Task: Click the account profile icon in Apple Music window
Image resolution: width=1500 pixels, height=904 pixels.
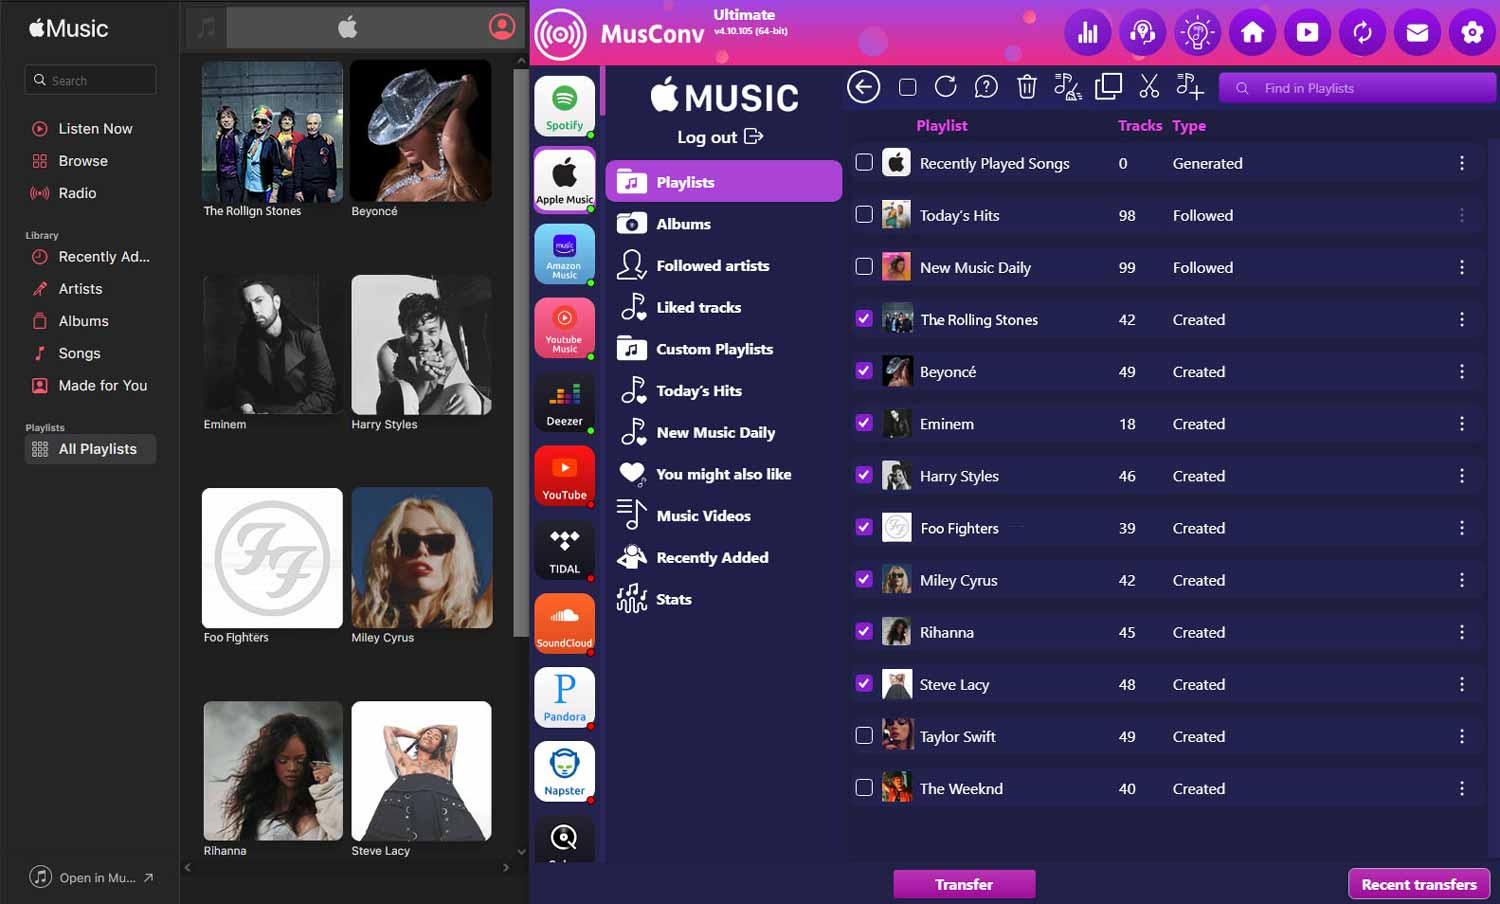Action: click(502, 27)
